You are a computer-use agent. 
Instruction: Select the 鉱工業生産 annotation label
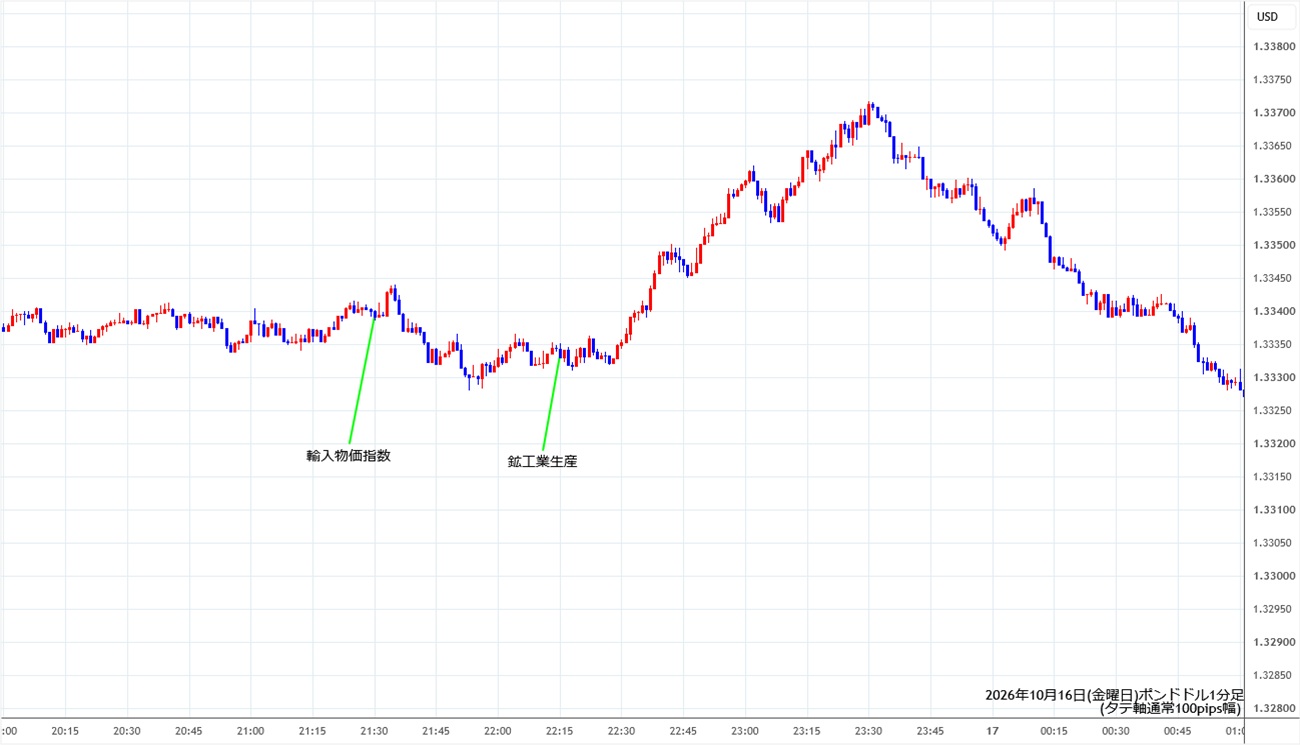(x=542, y=462)
